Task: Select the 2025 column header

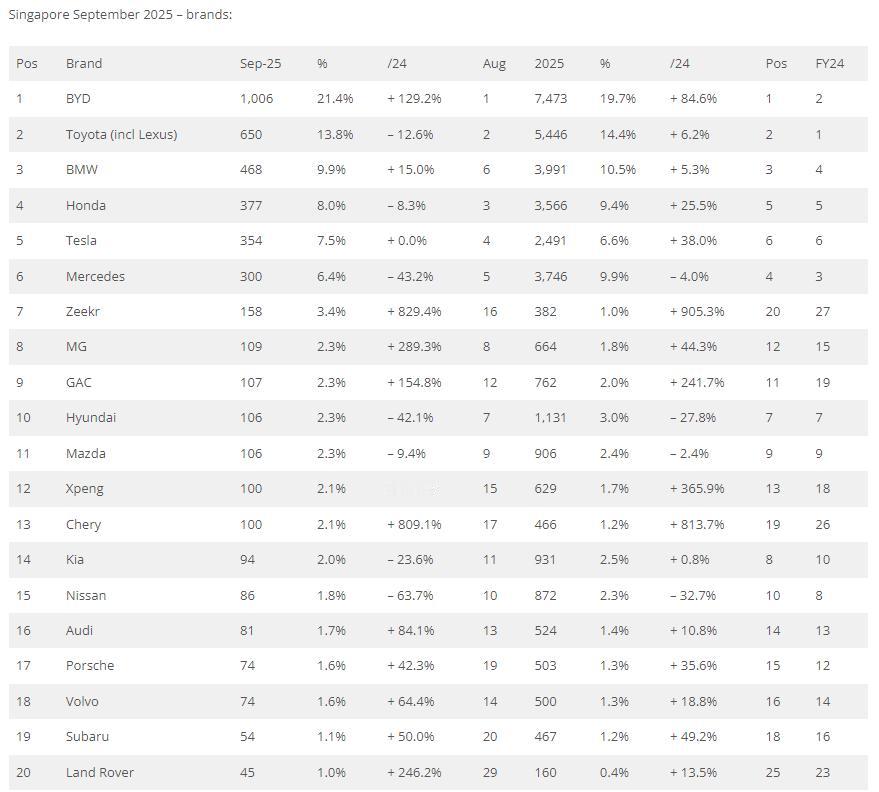Action: pos(549,63)
